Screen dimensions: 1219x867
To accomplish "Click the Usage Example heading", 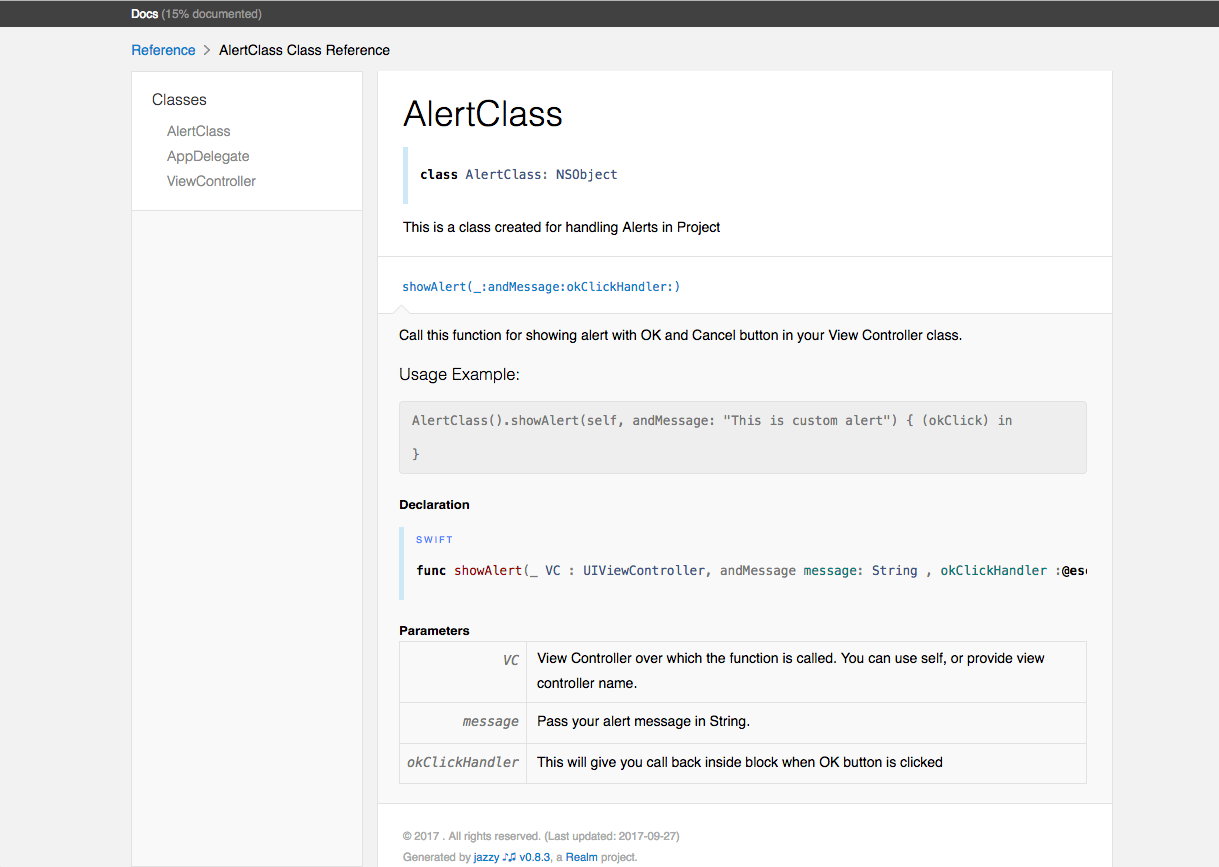I will (x=459, y=375).
